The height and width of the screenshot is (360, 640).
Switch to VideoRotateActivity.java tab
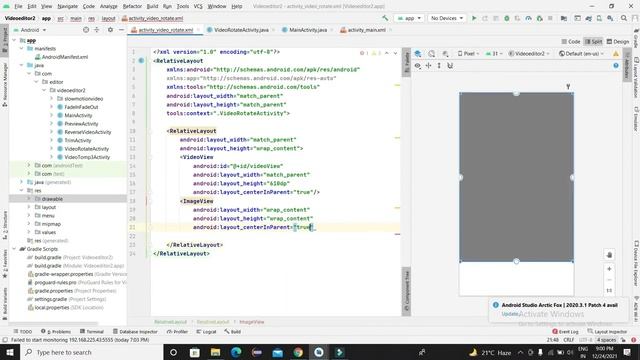click(241, 30)
